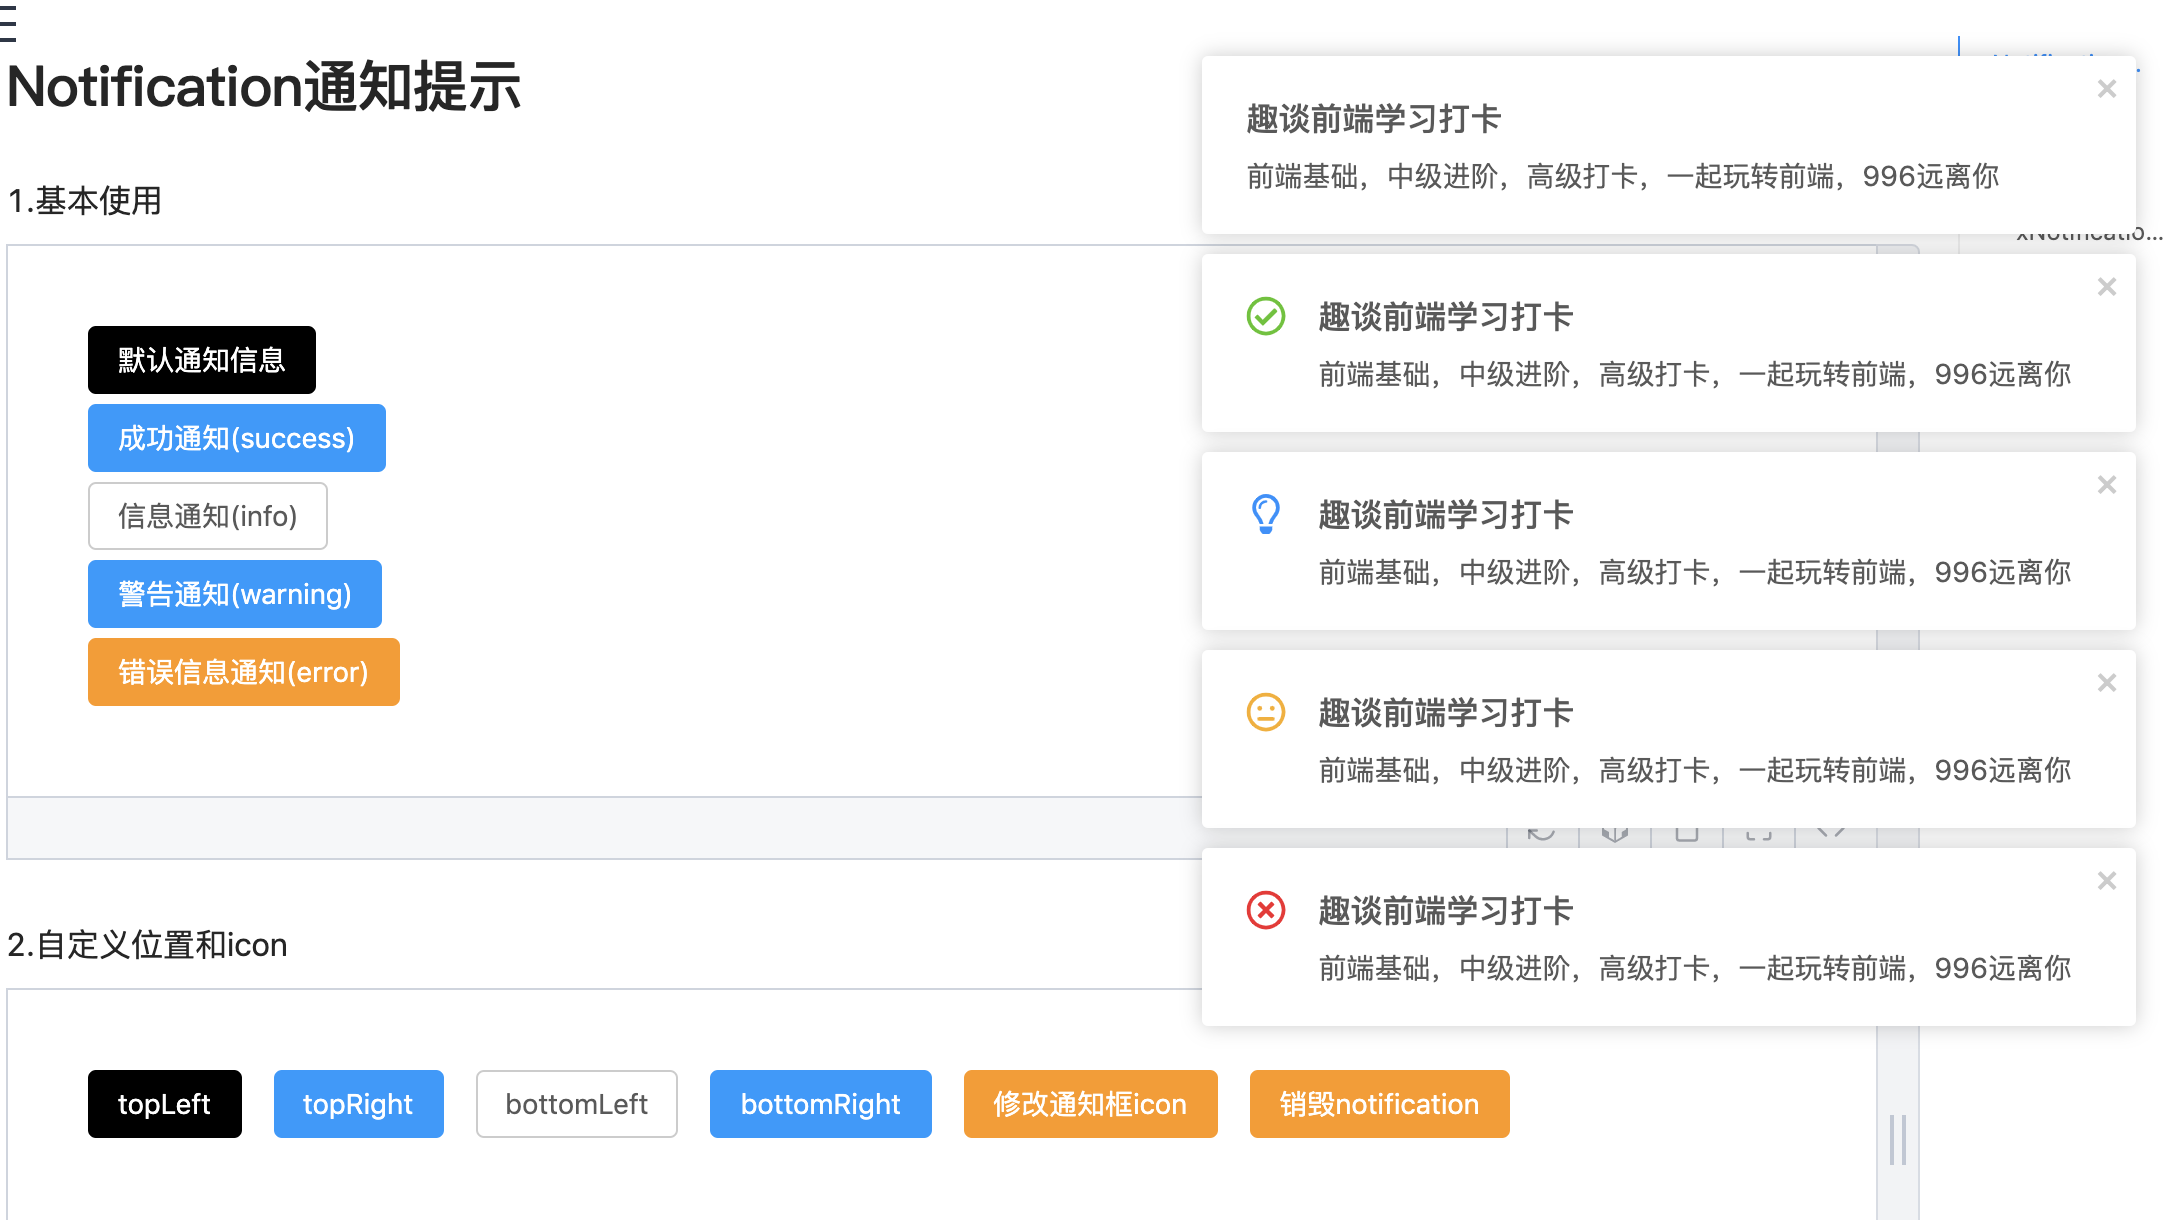Click the 默认通知信息 black button
The width and height of the screenshot is (2168, 1220).
(202, 360)
